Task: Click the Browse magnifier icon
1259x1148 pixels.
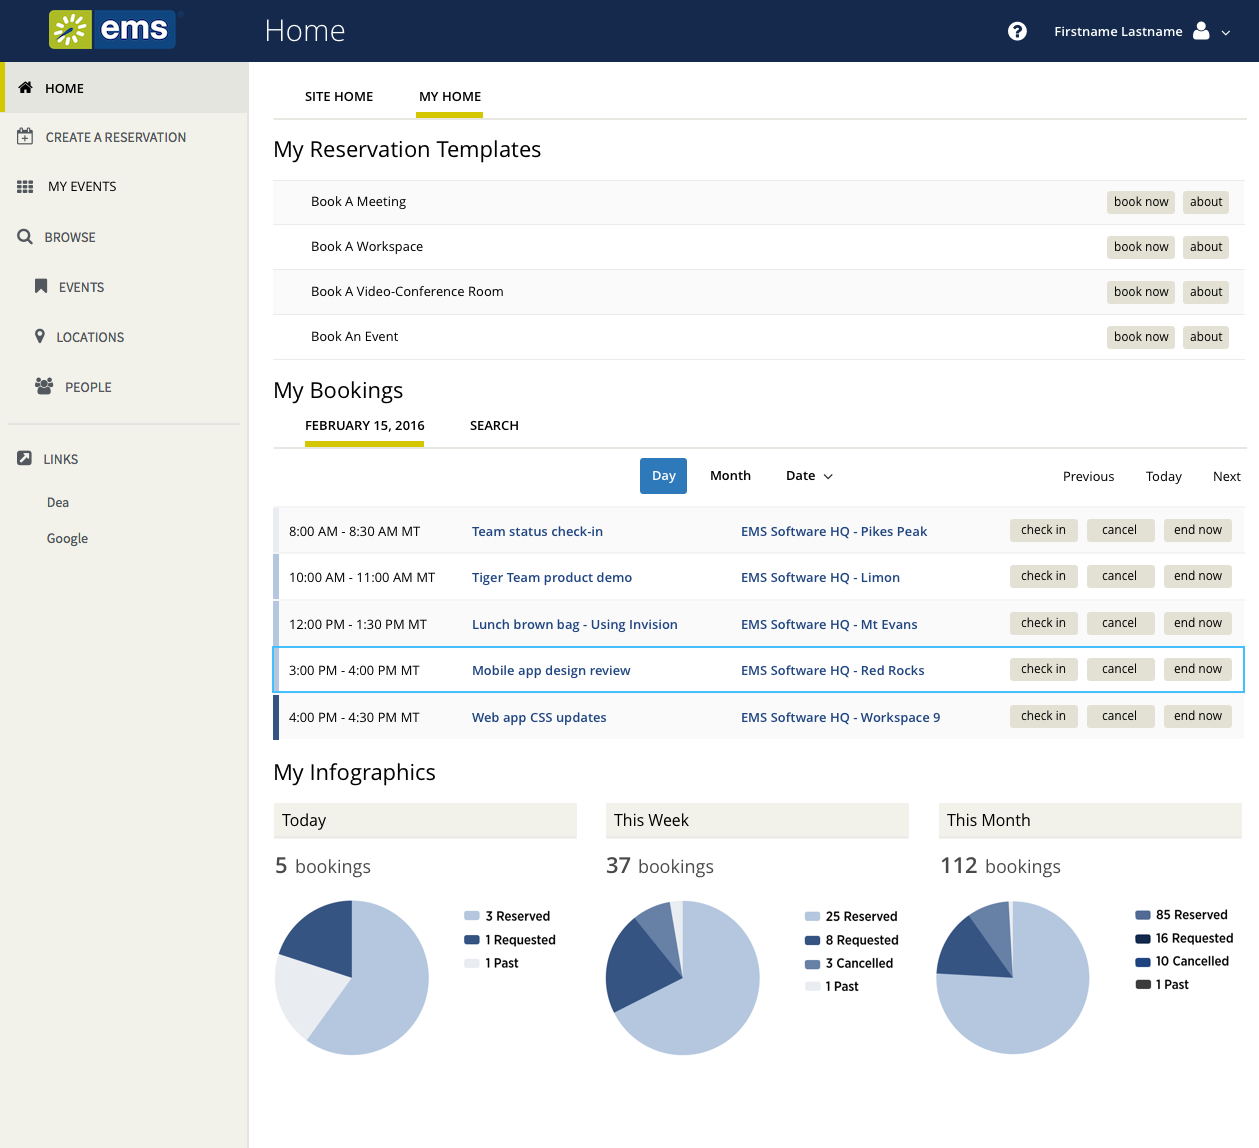Action: [x=25, y=237]
